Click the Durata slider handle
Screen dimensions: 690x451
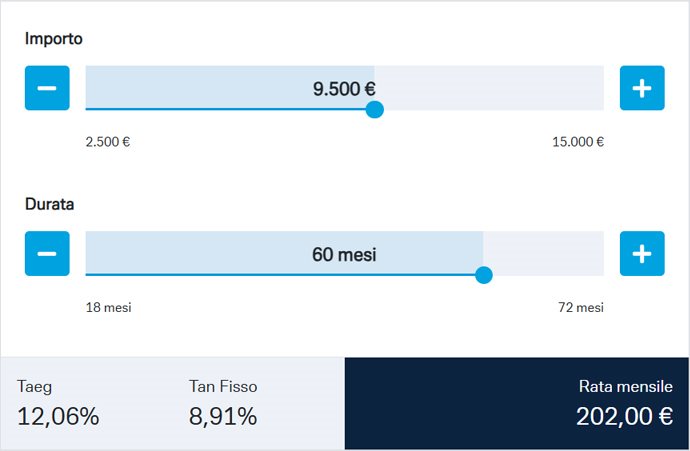(484, 275)
